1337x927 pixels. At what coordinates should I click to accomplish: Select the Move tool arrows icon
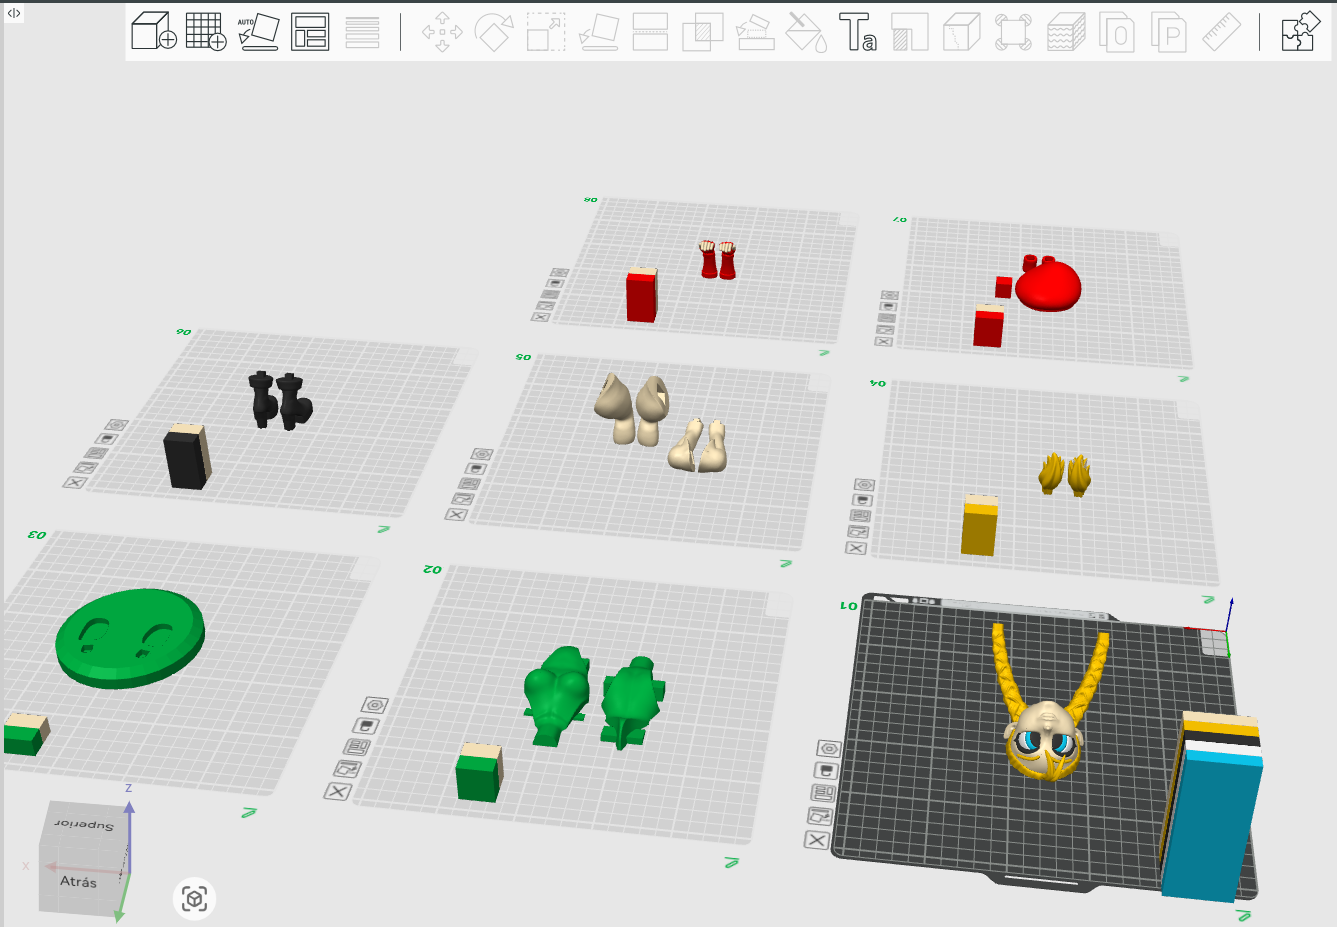coord(442,31)
